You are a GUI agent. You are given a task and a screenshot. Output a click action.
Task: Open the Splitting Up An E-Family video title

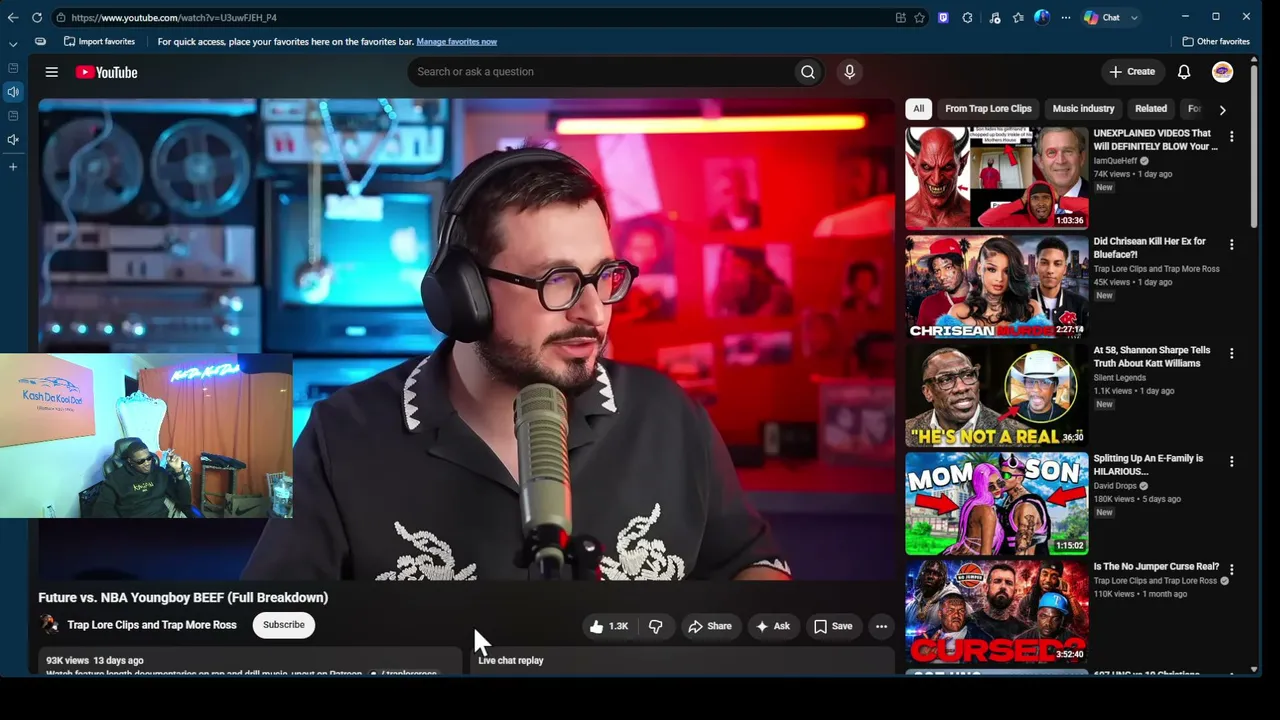click(1148, 465)
